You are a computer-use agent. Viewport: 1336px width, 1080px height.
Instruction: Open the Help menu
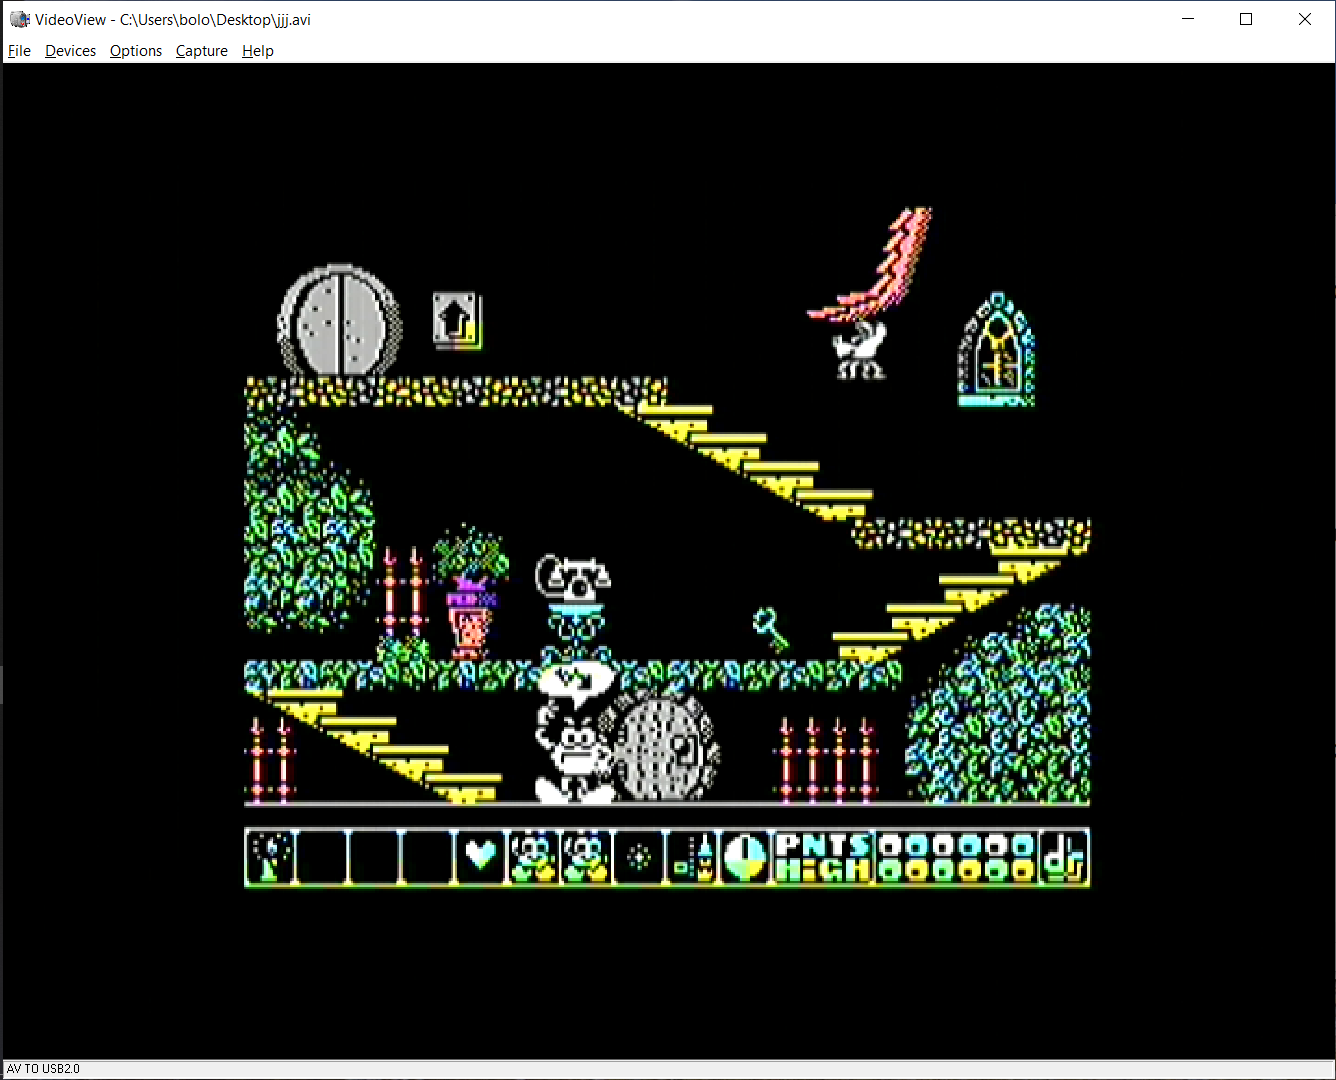coord(258,51)
